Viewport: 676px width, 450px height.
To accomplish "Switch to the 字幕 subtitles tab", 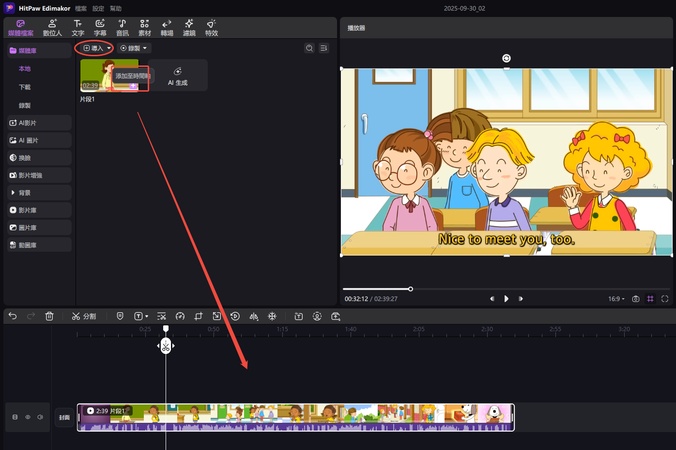I will point(100,27).
